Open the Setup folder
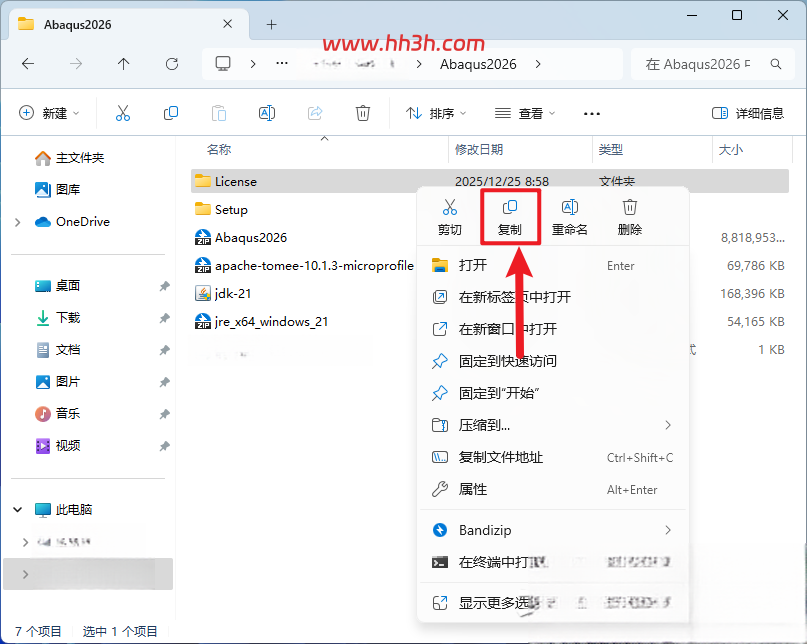The width and height of the screenshot is (807, 644). tap(221, 210)
